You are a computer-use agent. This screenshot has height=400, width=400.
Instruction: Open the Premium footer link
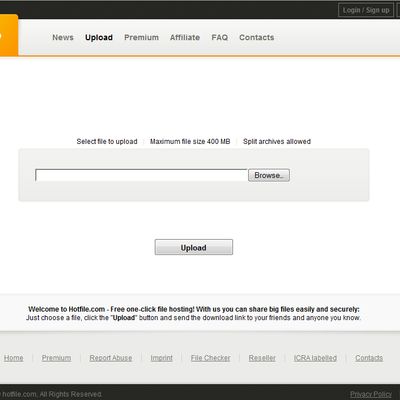[x=56, y=358]
